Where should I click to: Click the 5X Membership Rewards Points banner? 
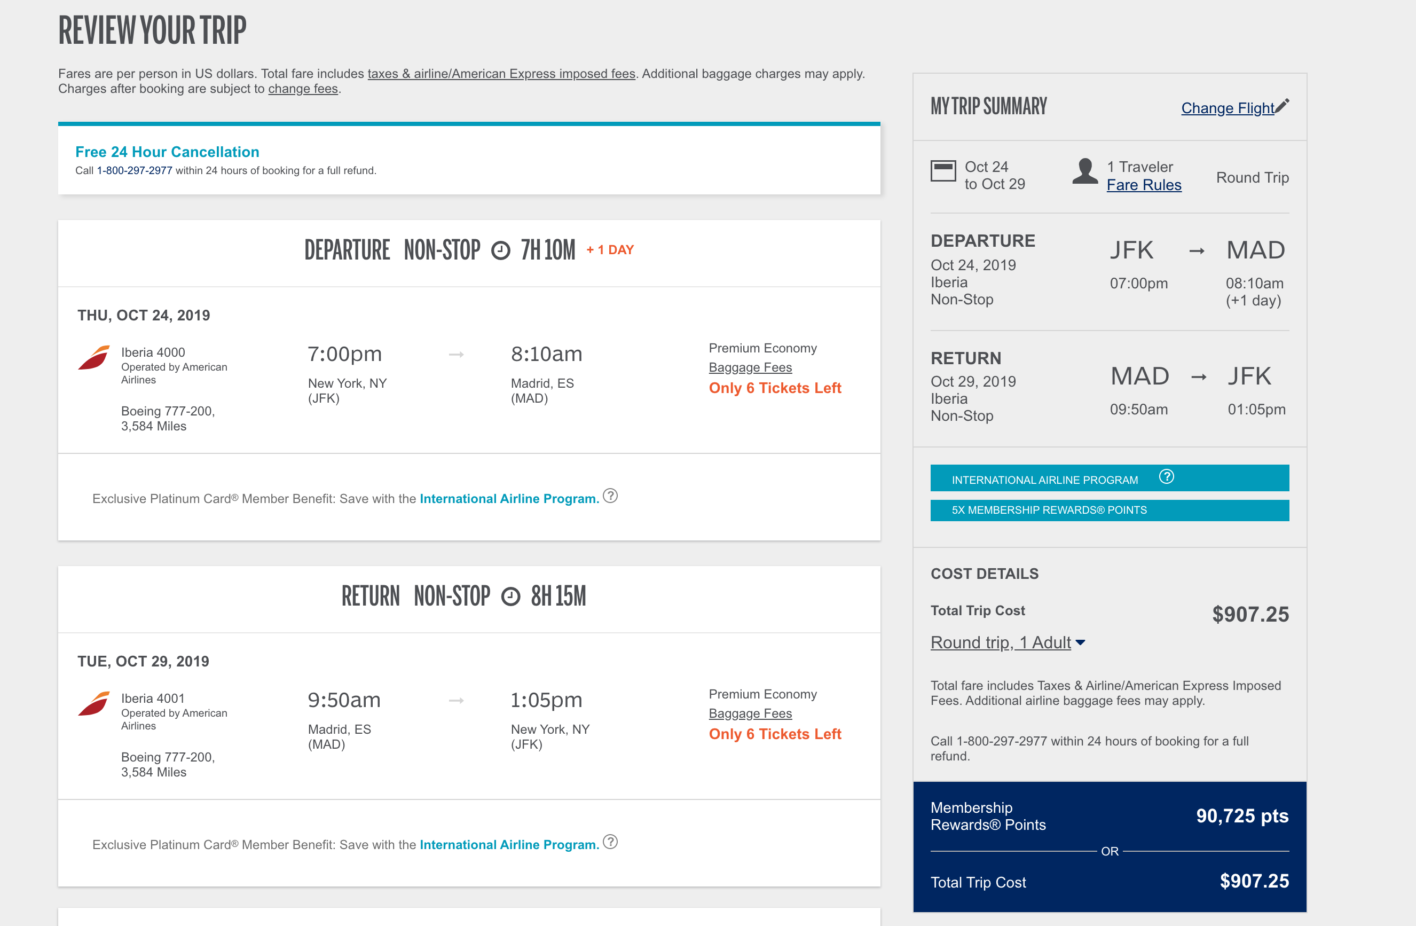click(1109, 510)
